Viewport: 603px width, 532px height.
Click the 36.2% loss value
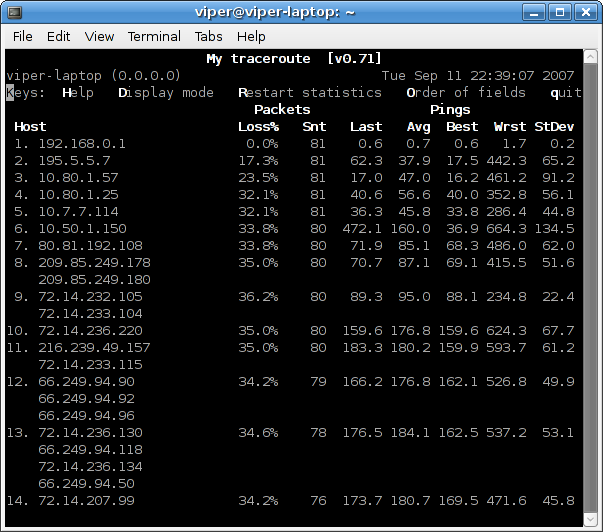[x=258, y=297]
